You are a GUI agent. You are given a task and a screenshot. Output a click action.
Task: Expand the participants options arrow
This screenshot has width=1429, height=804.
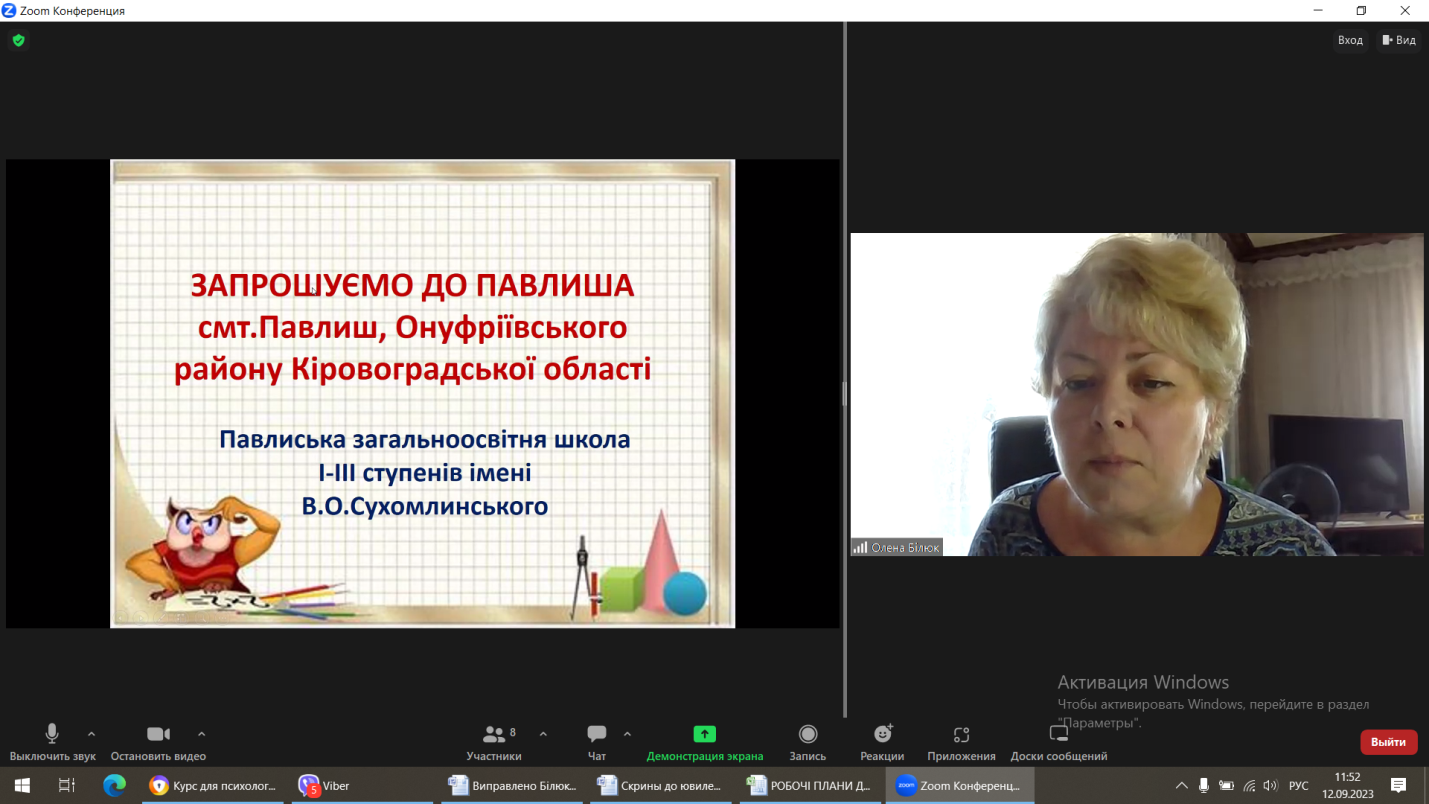[x=543, y=734]
